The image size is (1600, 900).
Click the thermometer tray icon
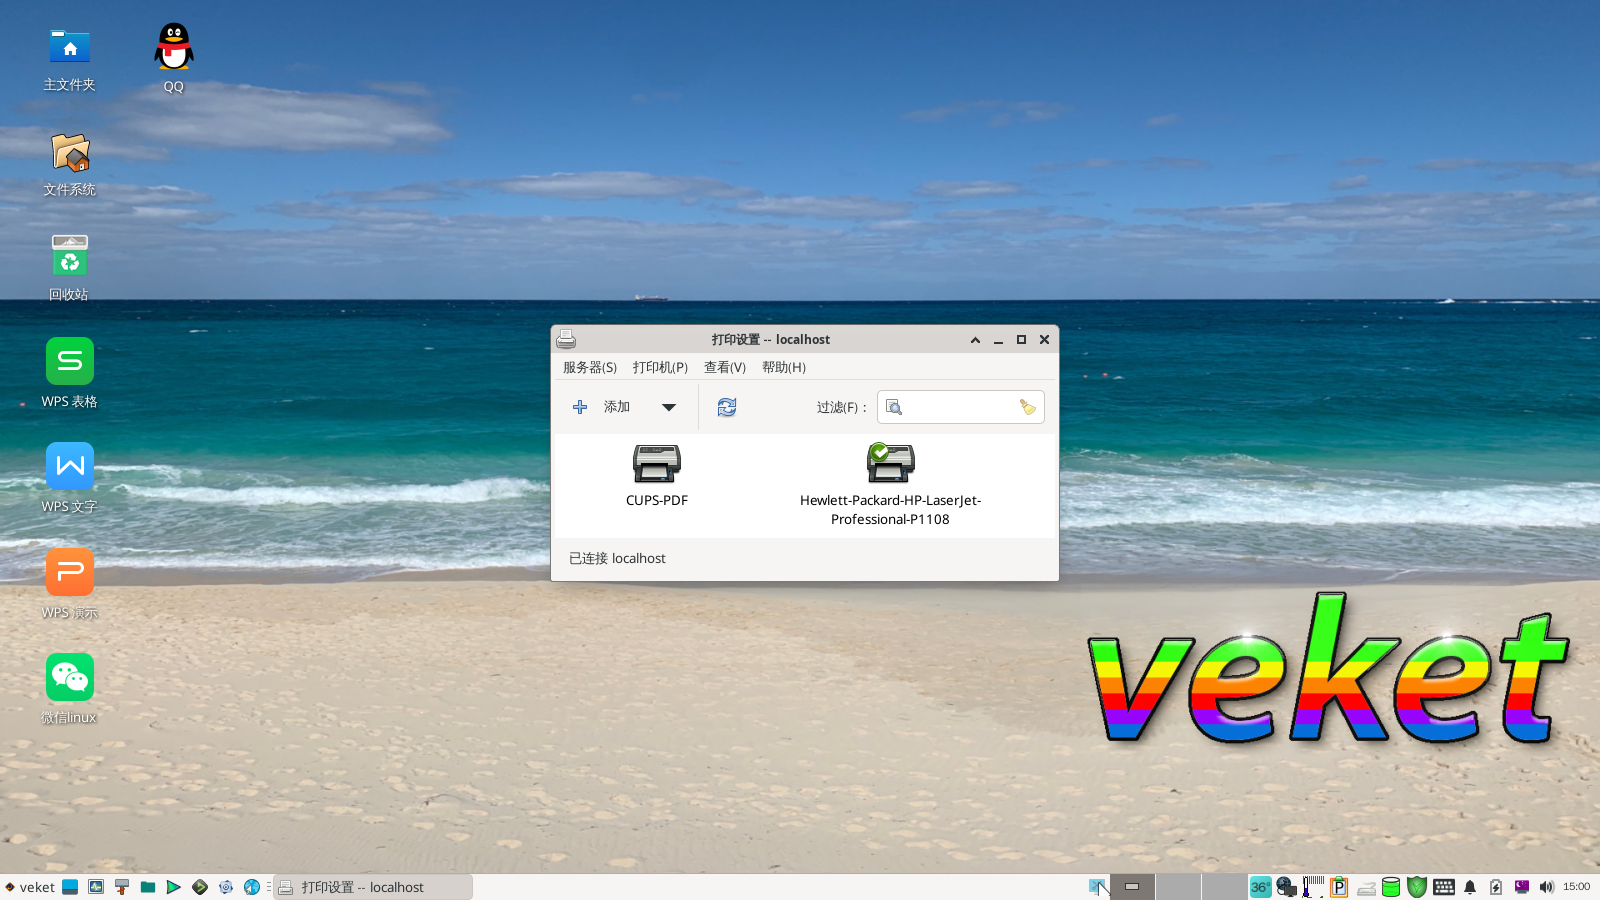tap(1313, 887)
